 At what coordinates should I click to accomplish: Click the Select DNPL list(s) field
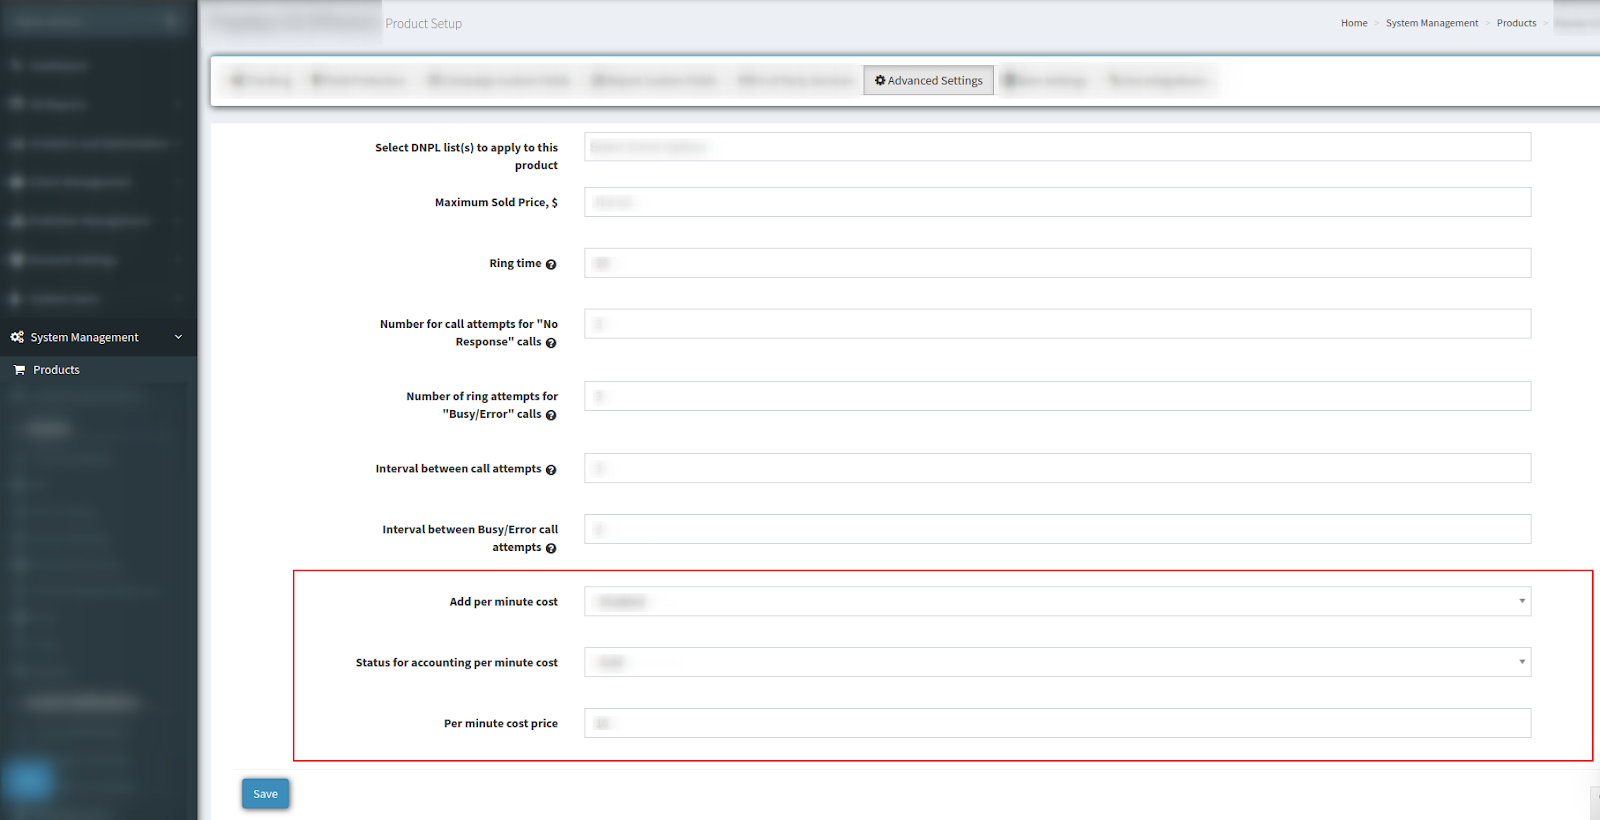coord(1057,147)
